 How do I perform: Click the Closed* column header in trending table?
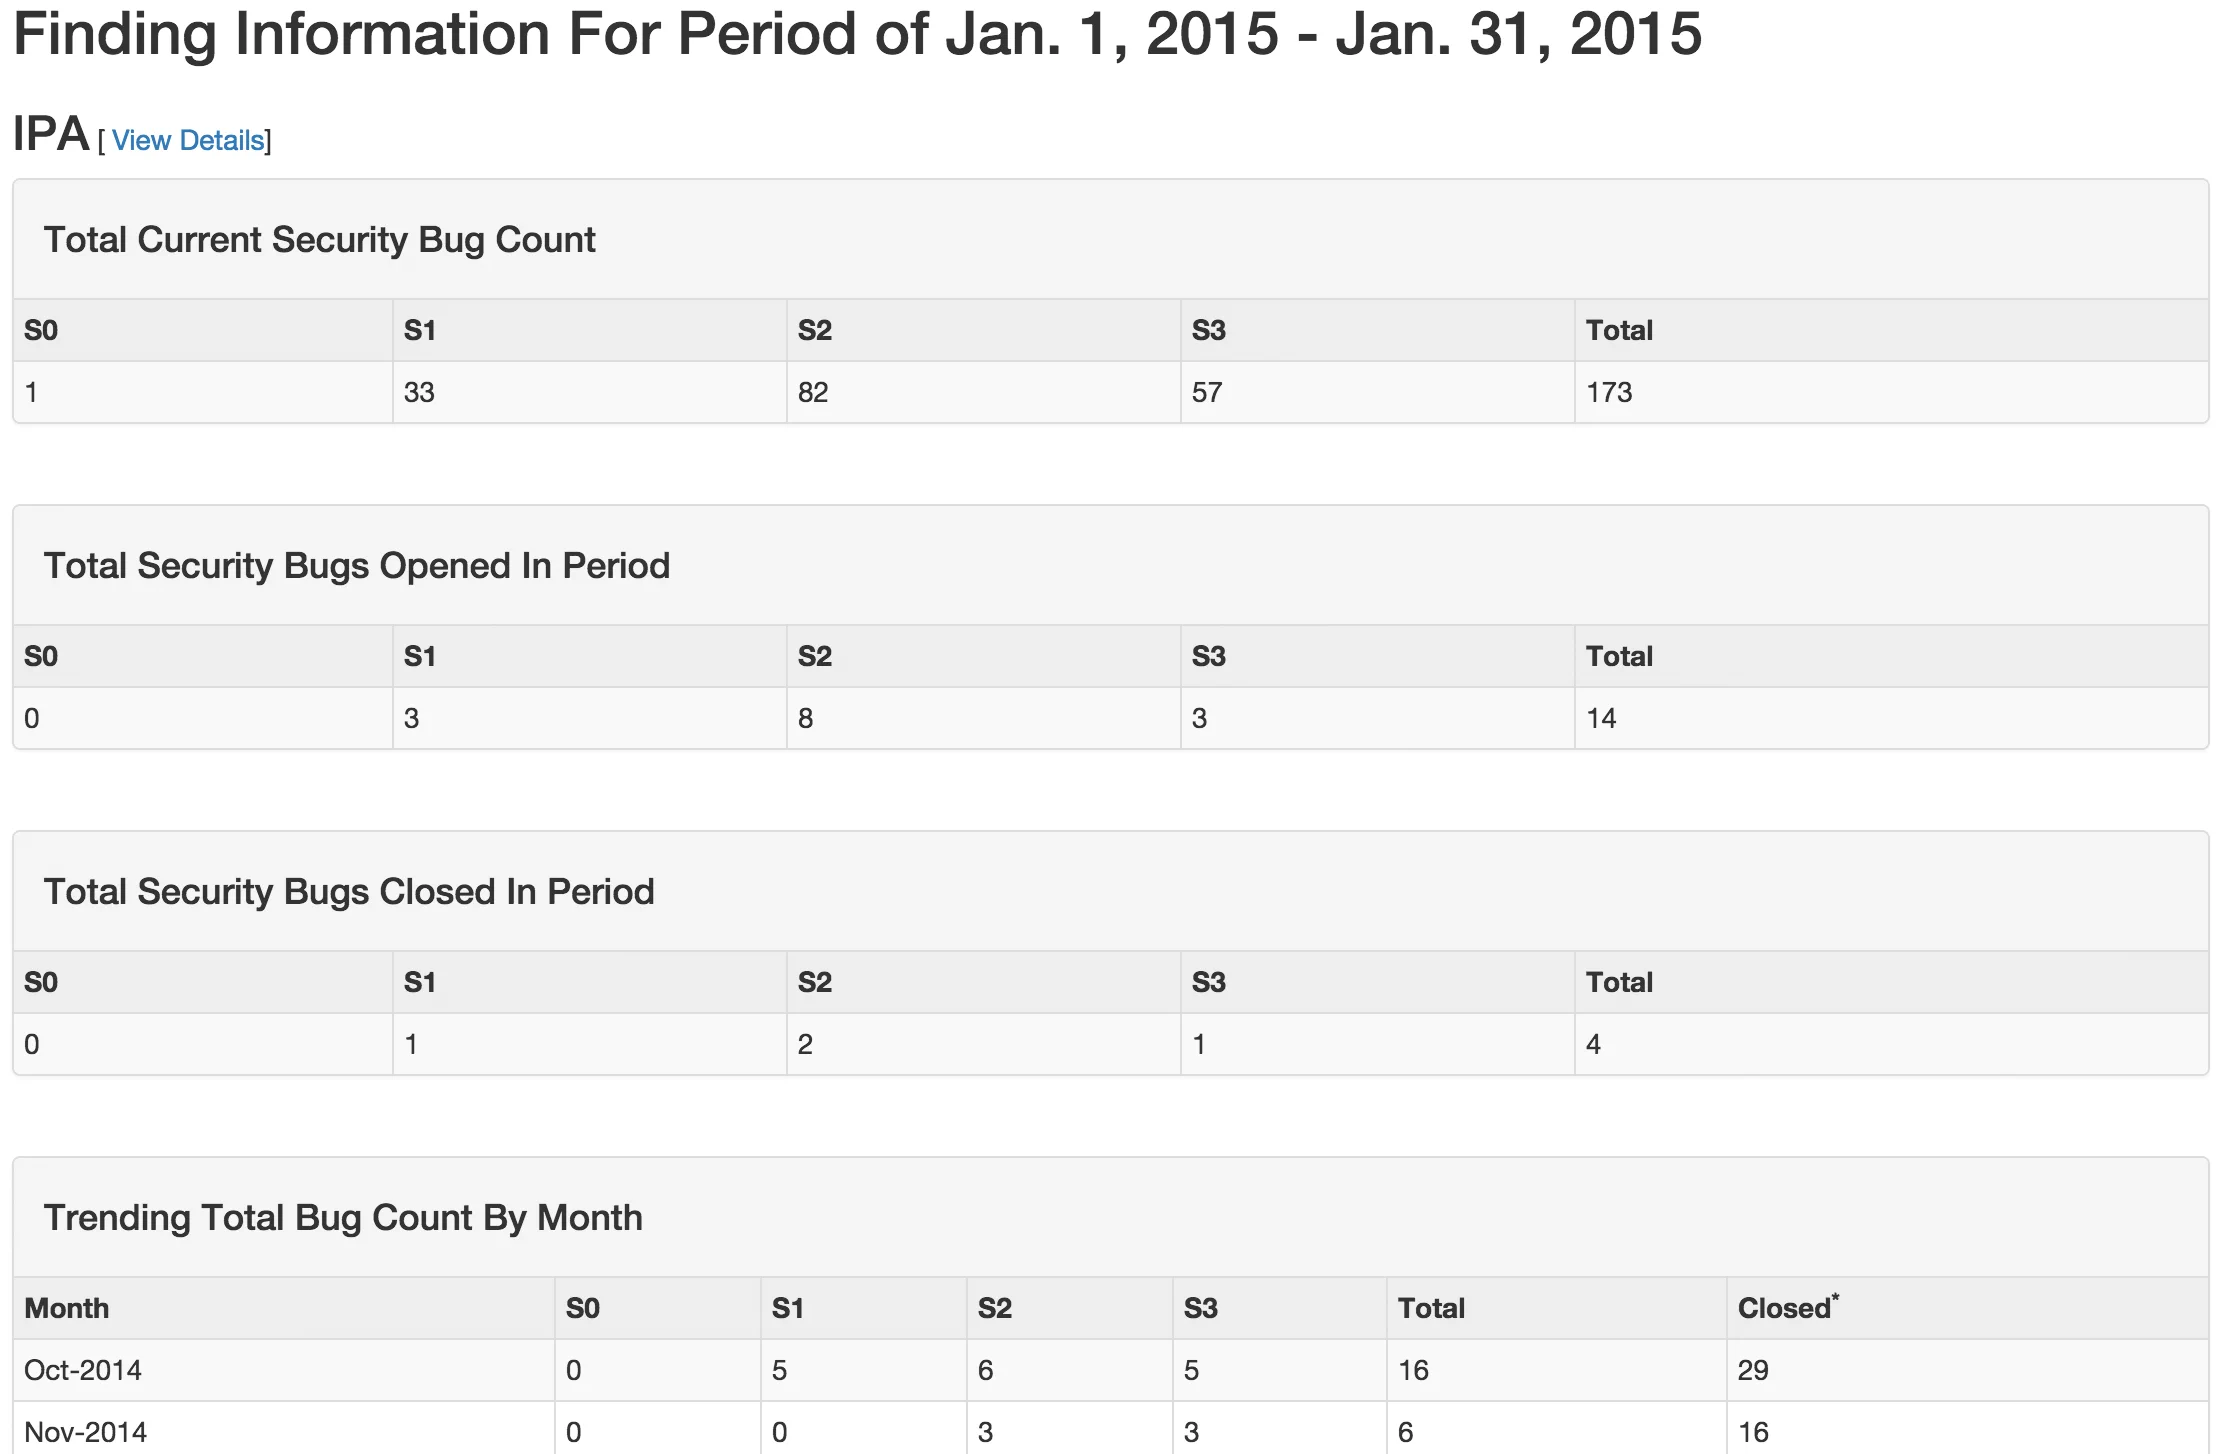click(x=1787, y=1308)
